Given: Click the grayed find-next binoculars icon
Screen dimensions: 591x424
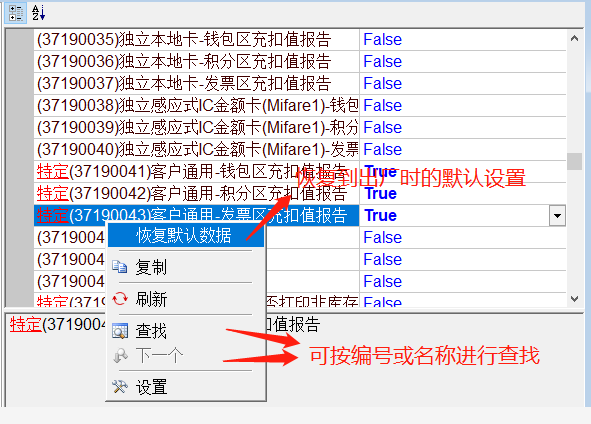Looking at the screenshot, I should pyautogui.click(x=120, y=355).
